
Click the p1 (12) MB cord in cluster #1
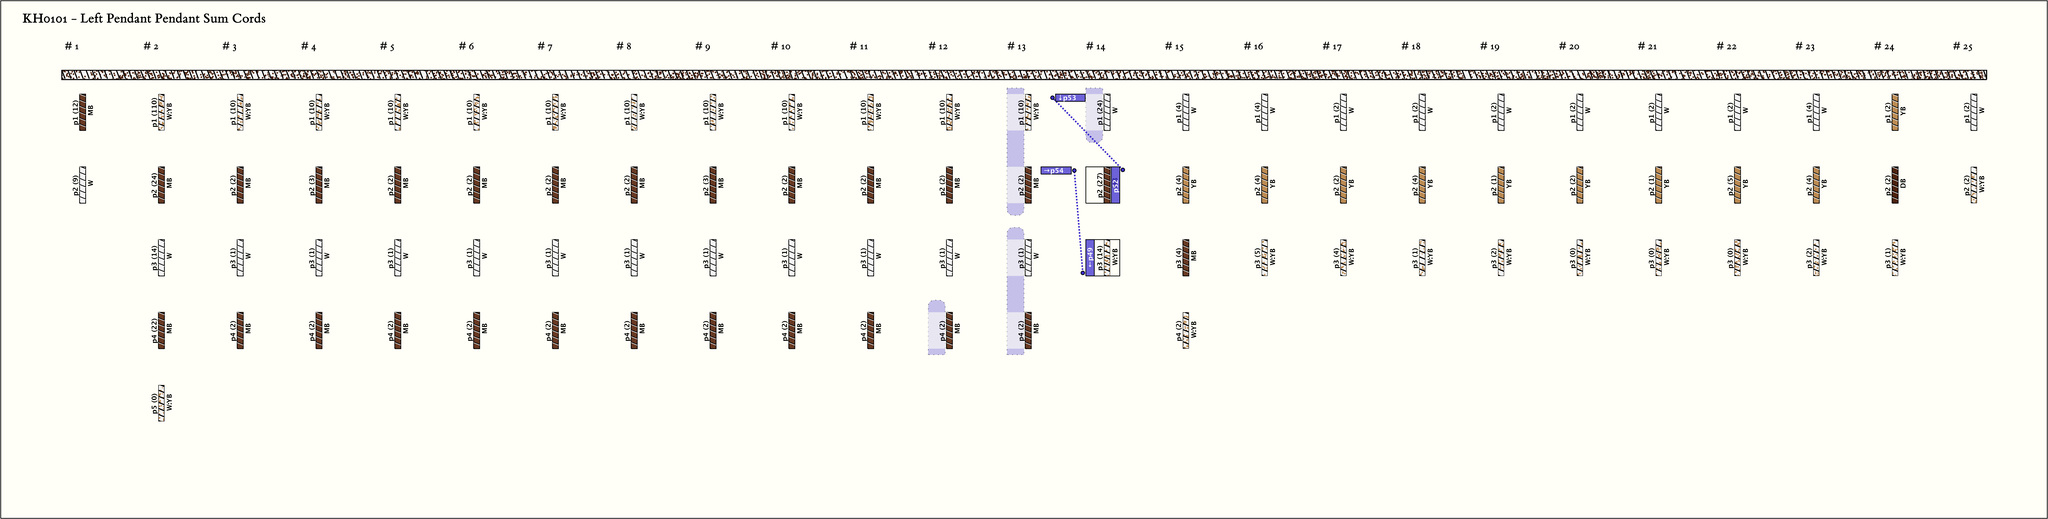click(x=82, y=112)
